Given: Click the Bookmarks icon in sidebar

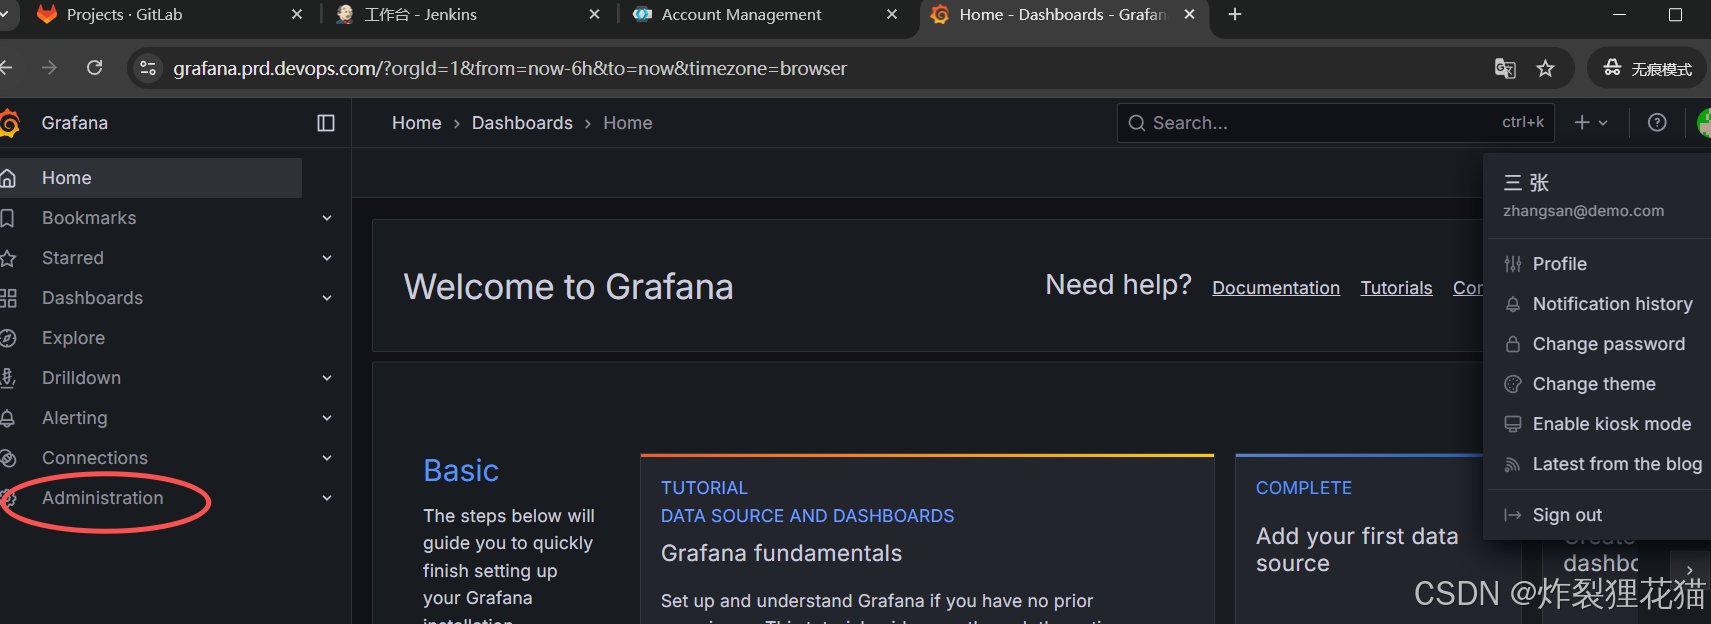Looking at the screenshot, I should pos(7,218).
